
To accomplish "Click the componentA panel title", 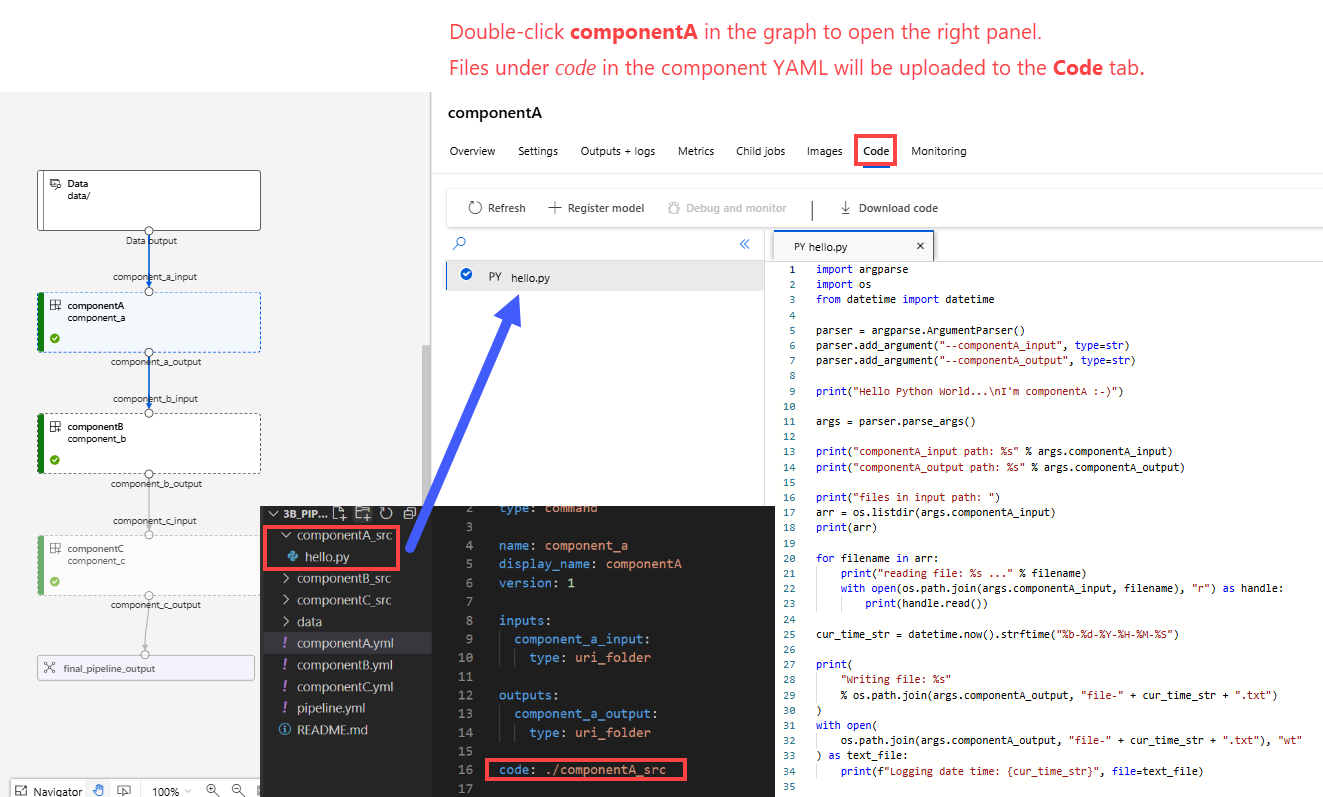I will [495, 113].
